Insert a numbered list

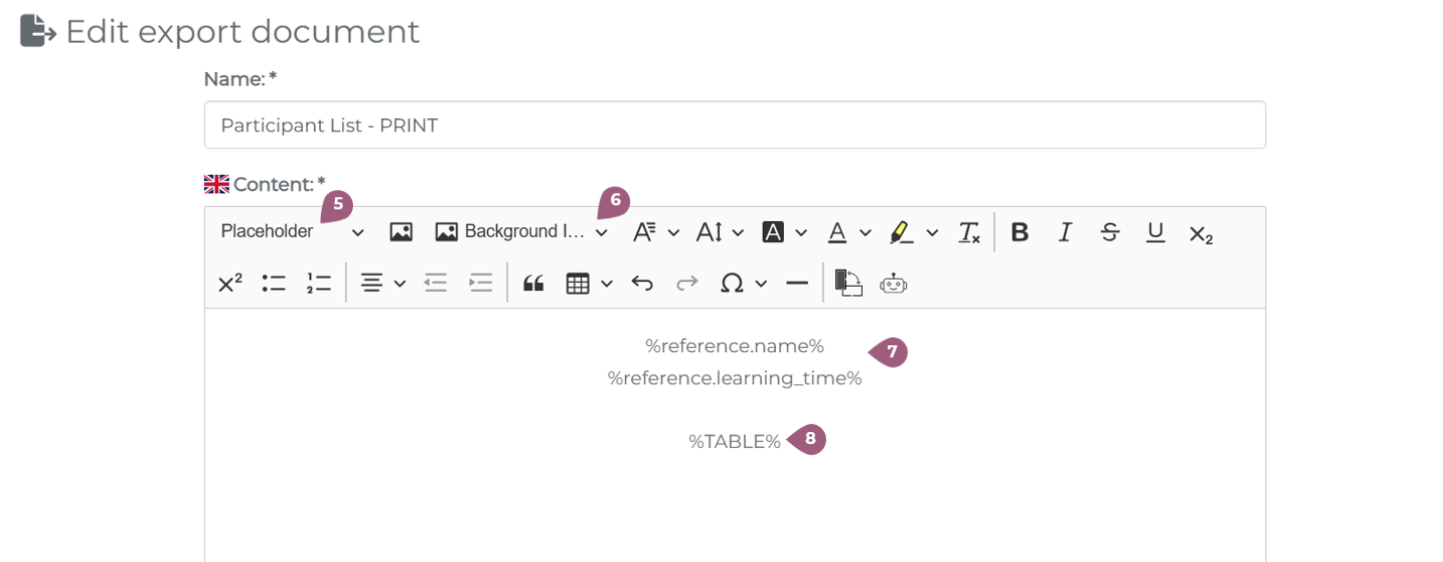pyautogui.click(x=319, y=283)
